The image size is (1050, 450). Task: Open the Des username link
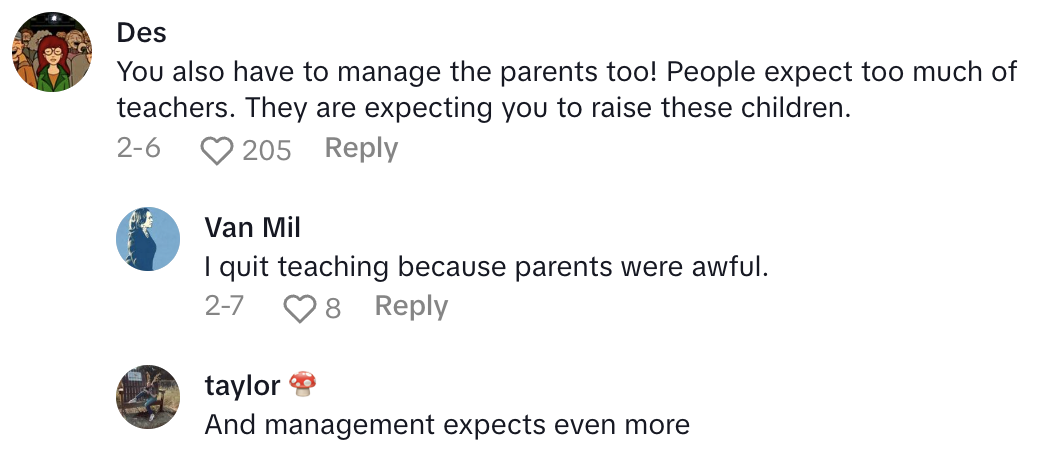(x=141, y=32)
